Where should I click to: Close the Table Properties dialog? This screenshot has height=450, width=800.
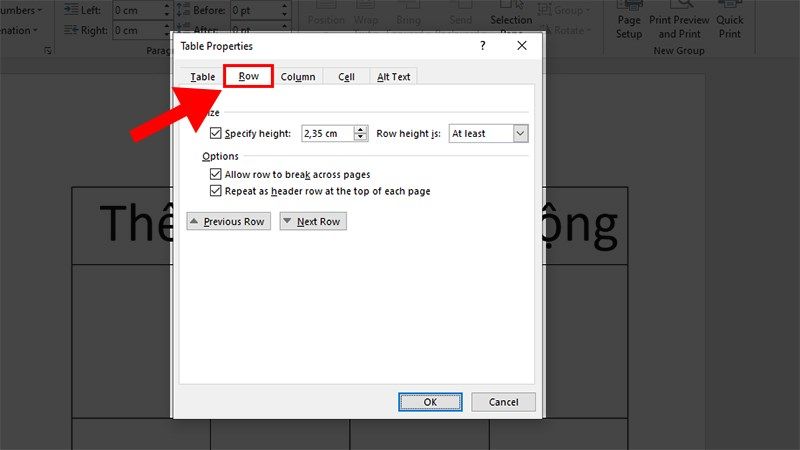521,46
